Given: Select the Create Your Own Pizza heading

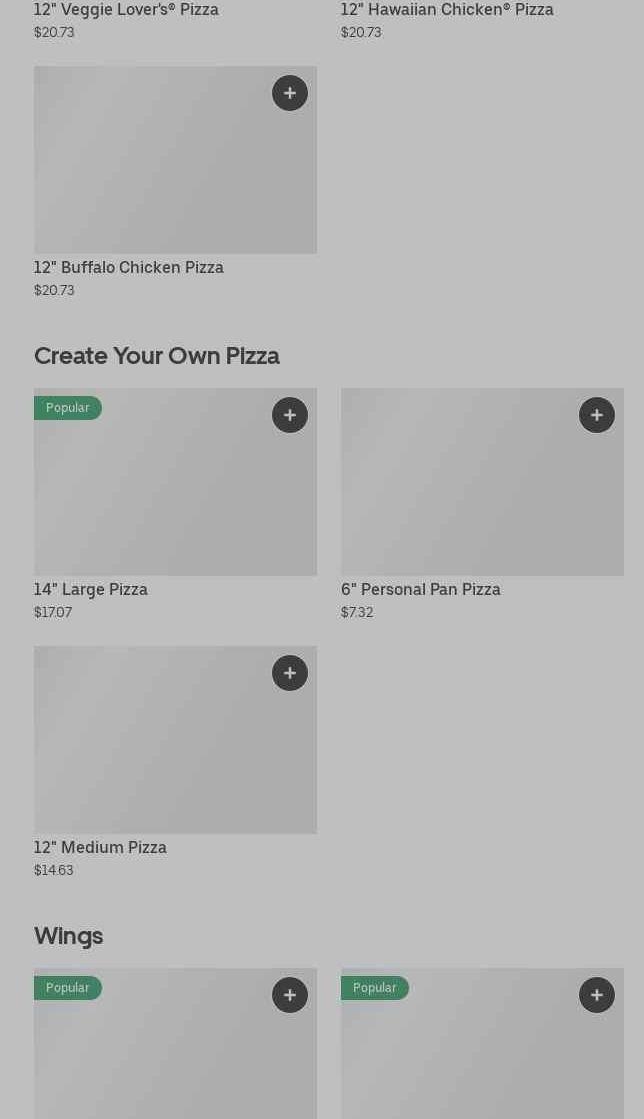Looking at the screenshot, I should [157, 356].
